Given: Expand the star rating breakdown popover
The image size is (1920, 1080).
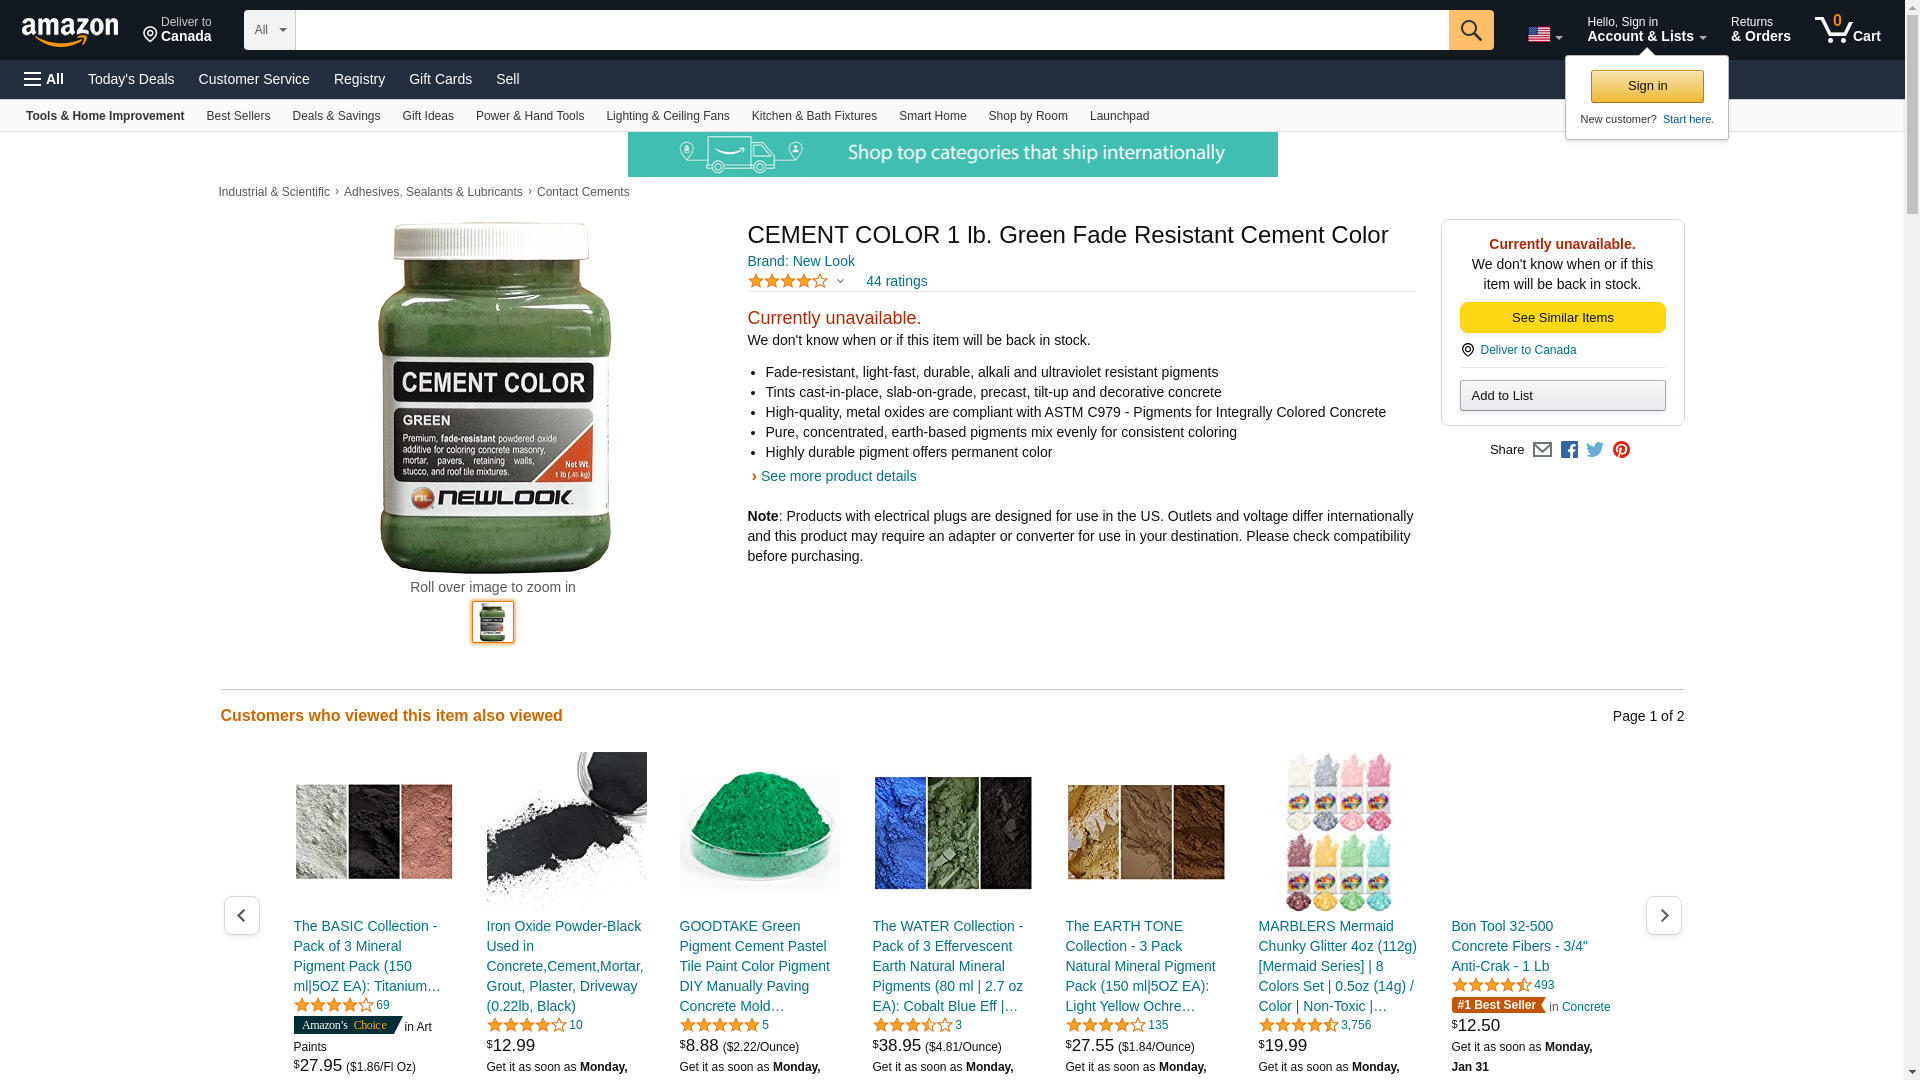Looking at the screenshot, I should [796, 281].
